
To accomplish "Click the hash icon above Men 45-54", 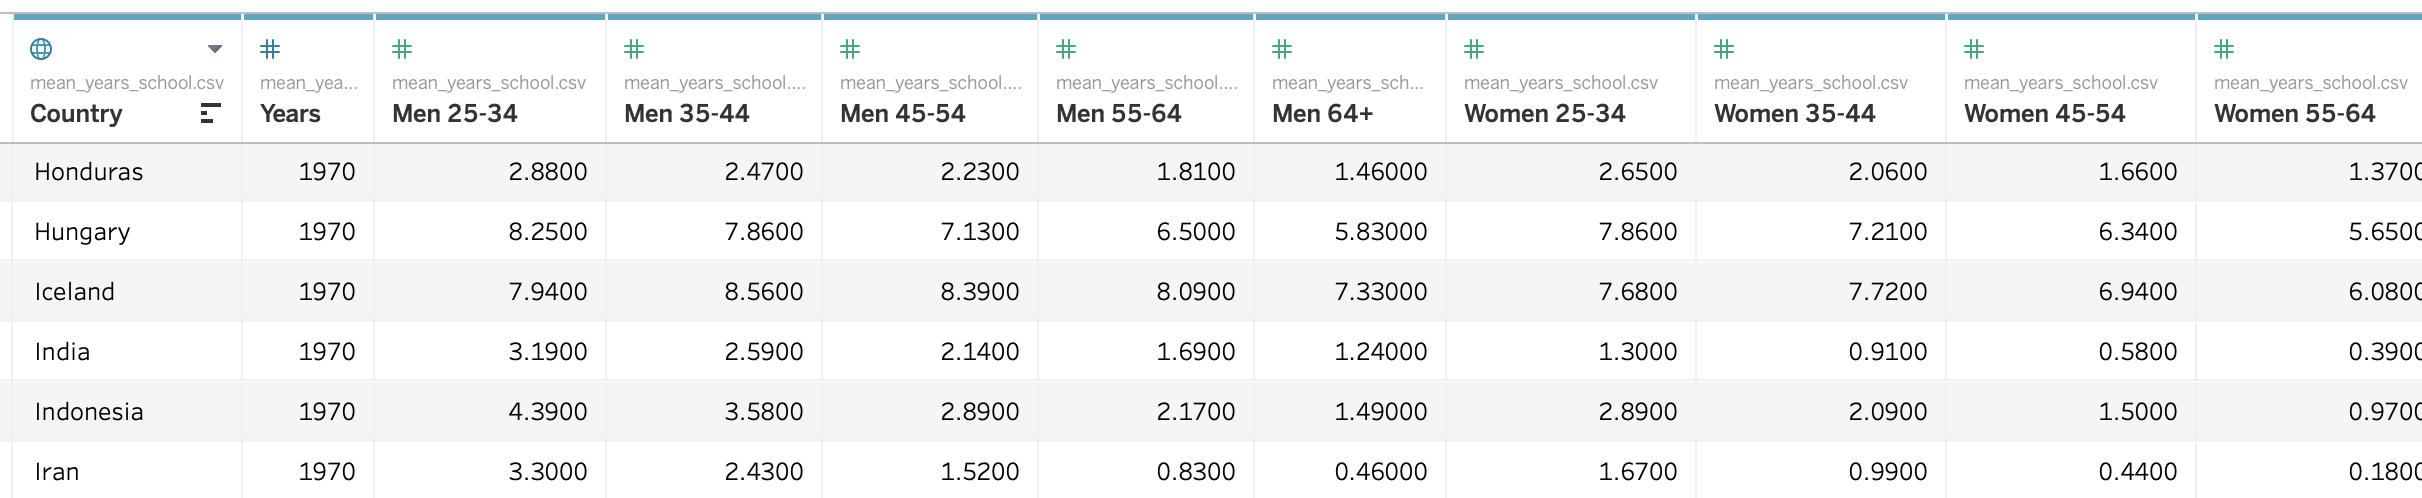I will 850,49.
